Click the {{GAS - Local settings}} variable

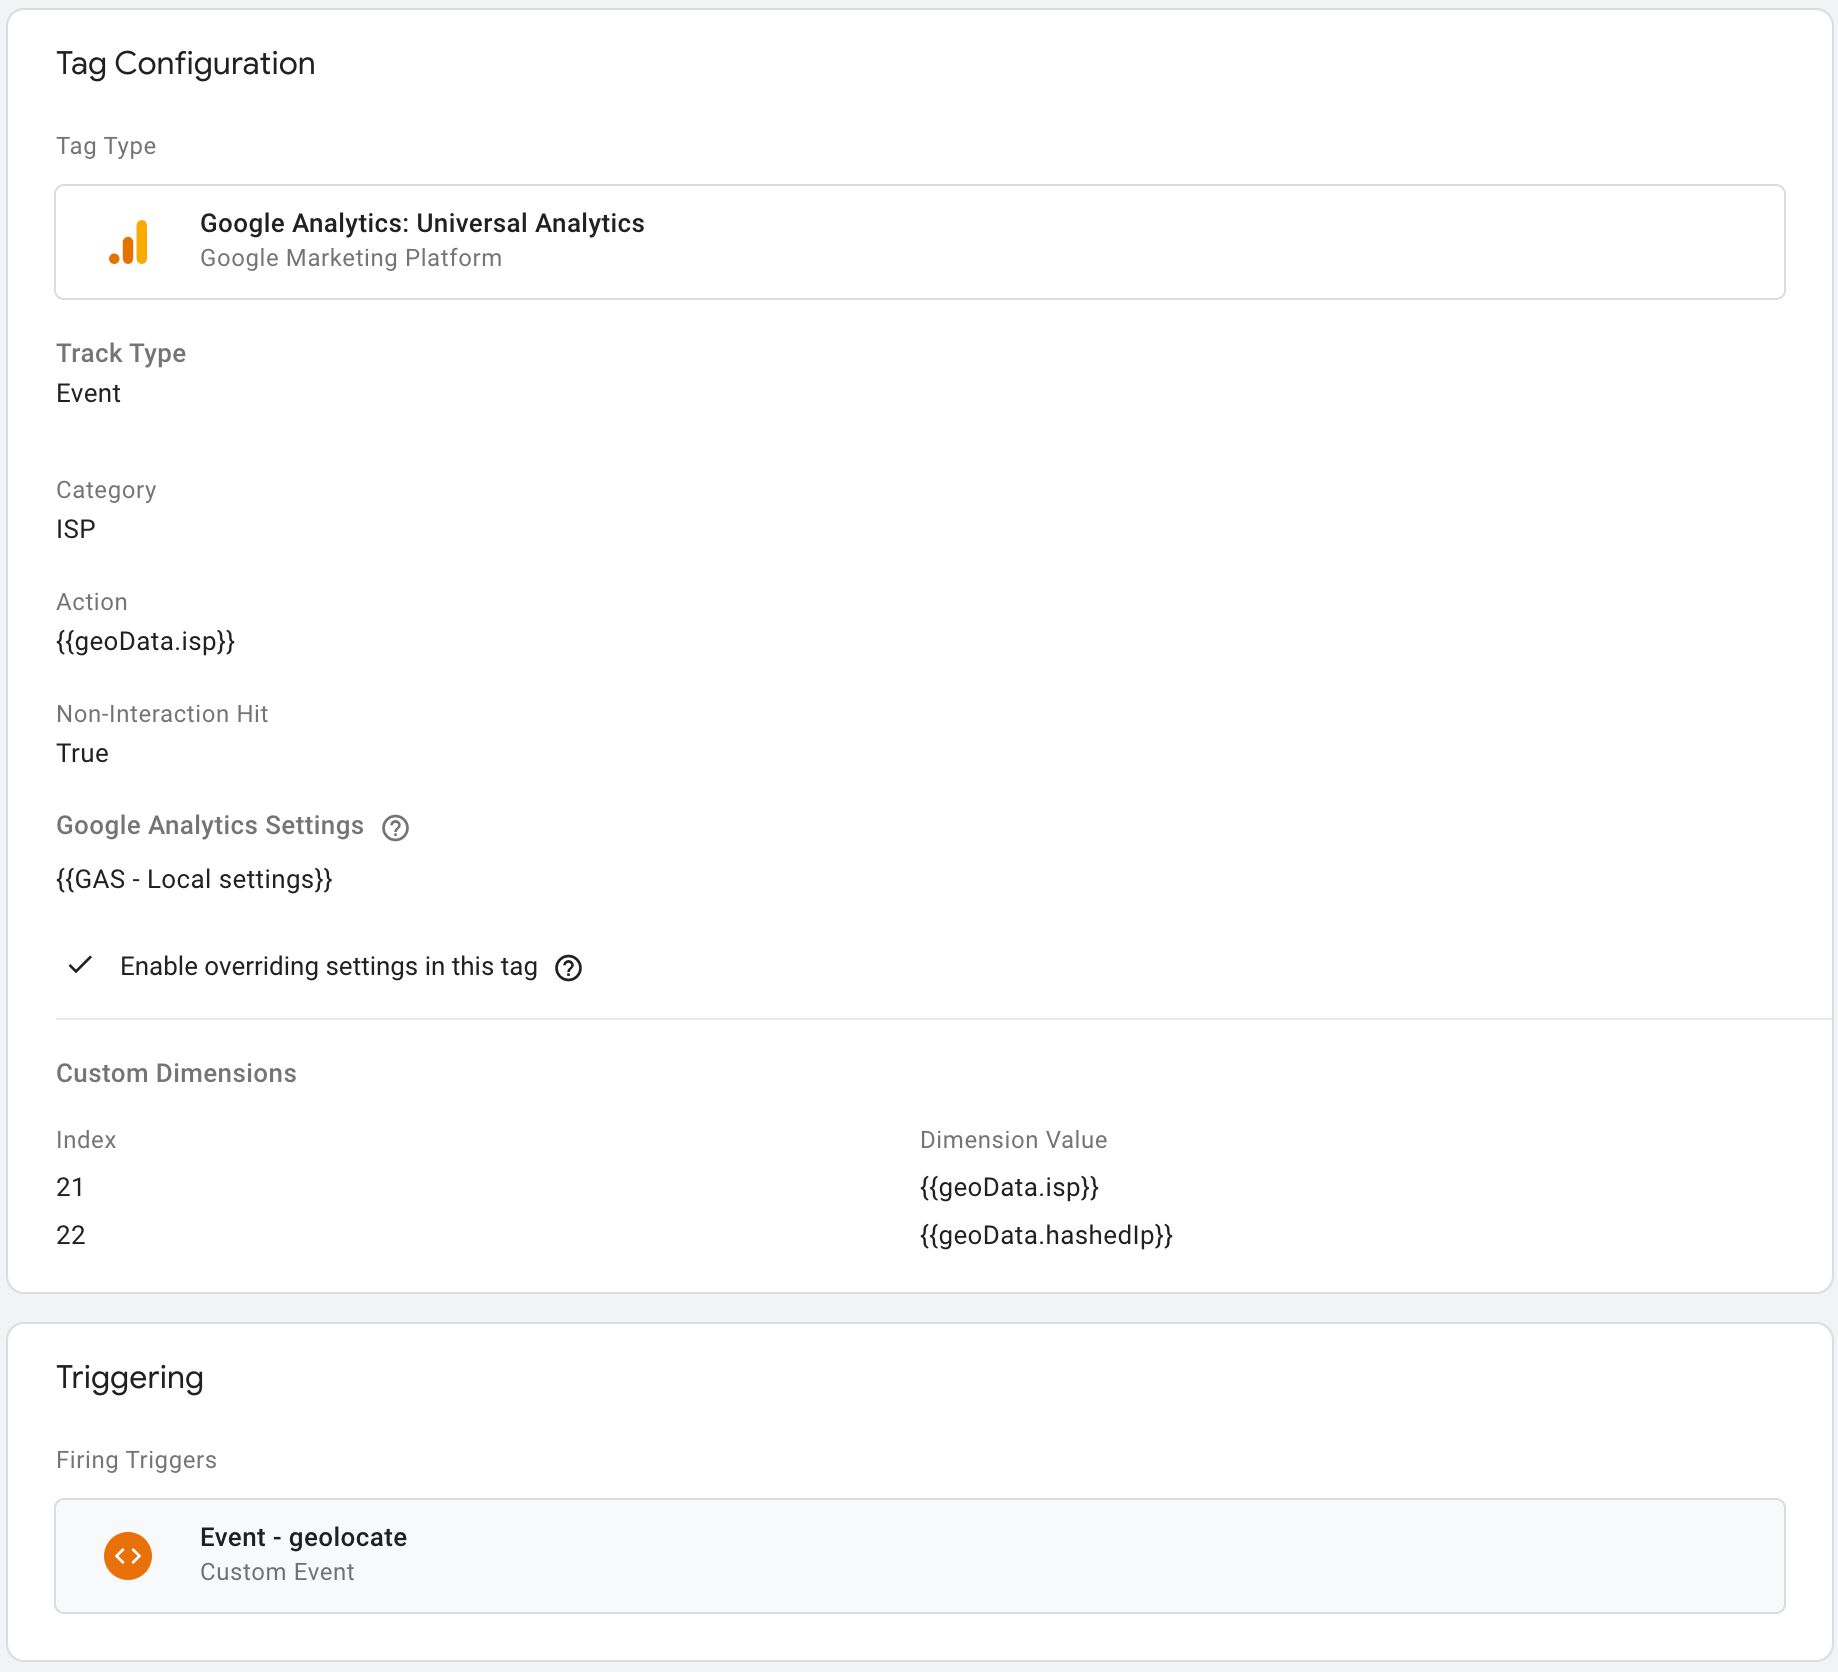point(194,880)
